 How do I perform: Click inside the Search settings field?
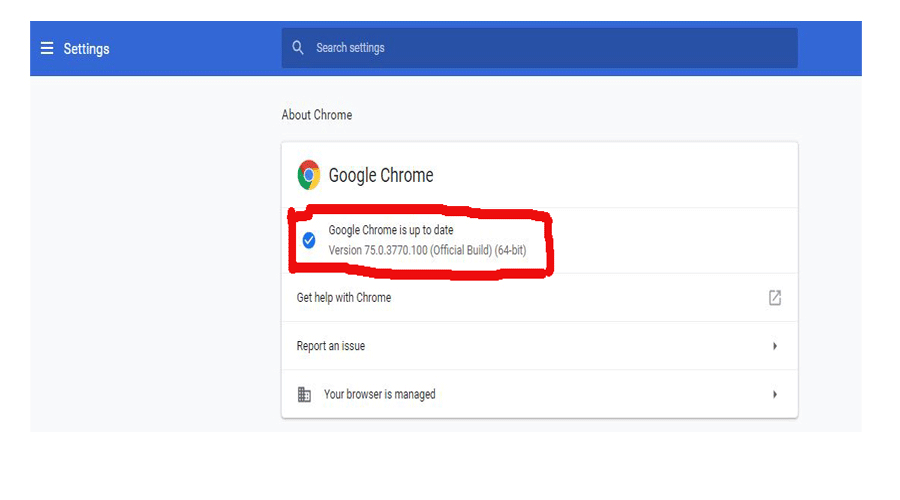[540, 48]
